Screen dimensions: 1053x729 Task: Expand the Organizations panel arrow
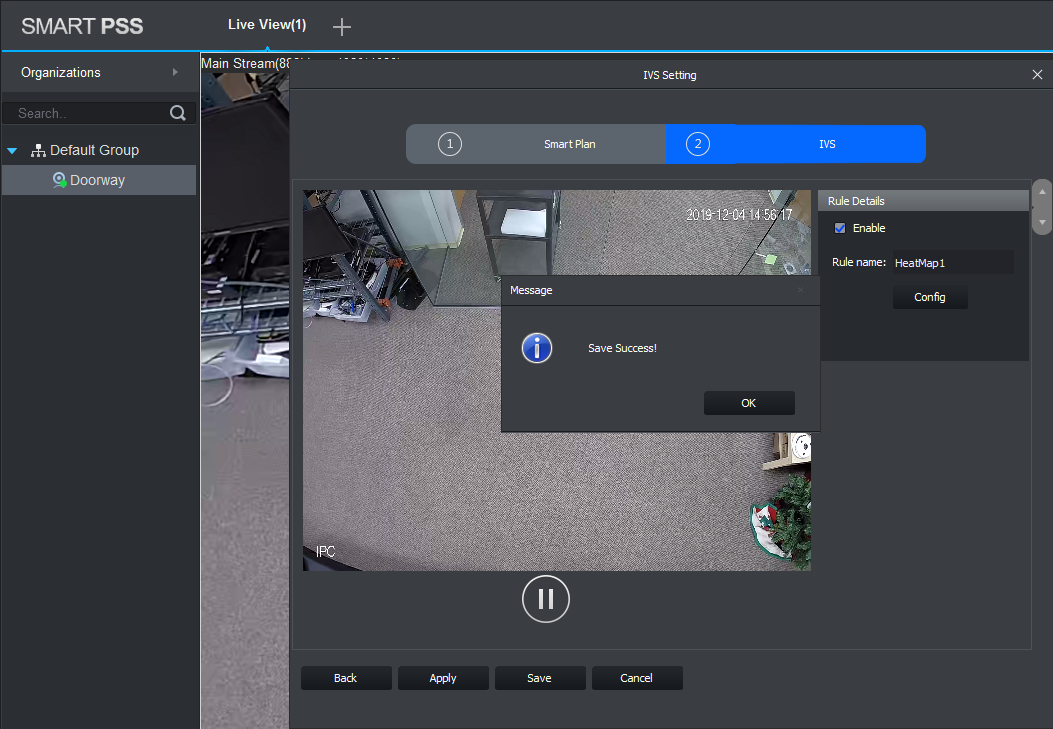coord(175,72)
